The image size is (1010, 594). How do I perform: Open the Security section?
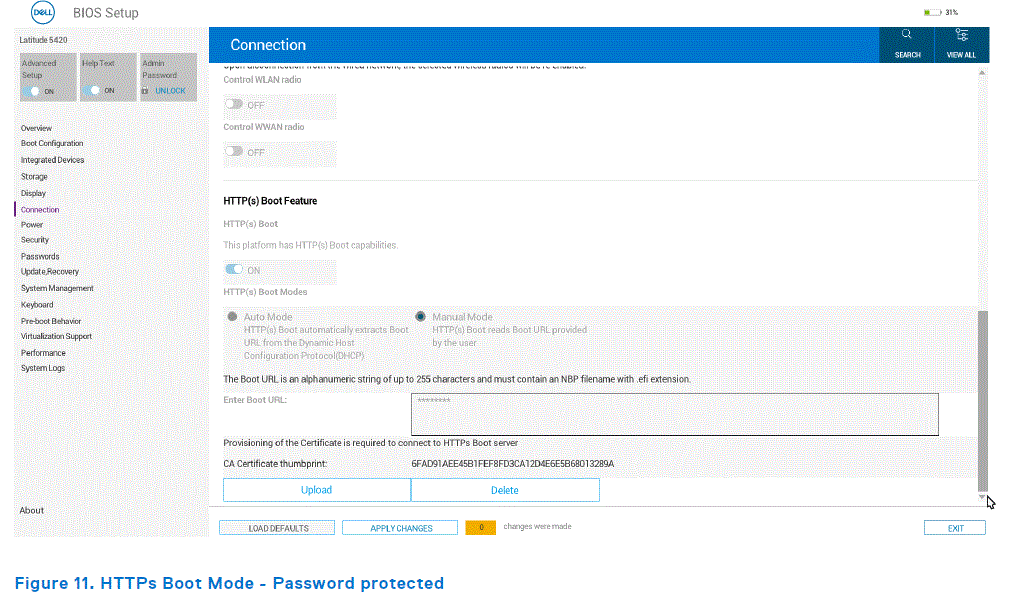[37, 240]
